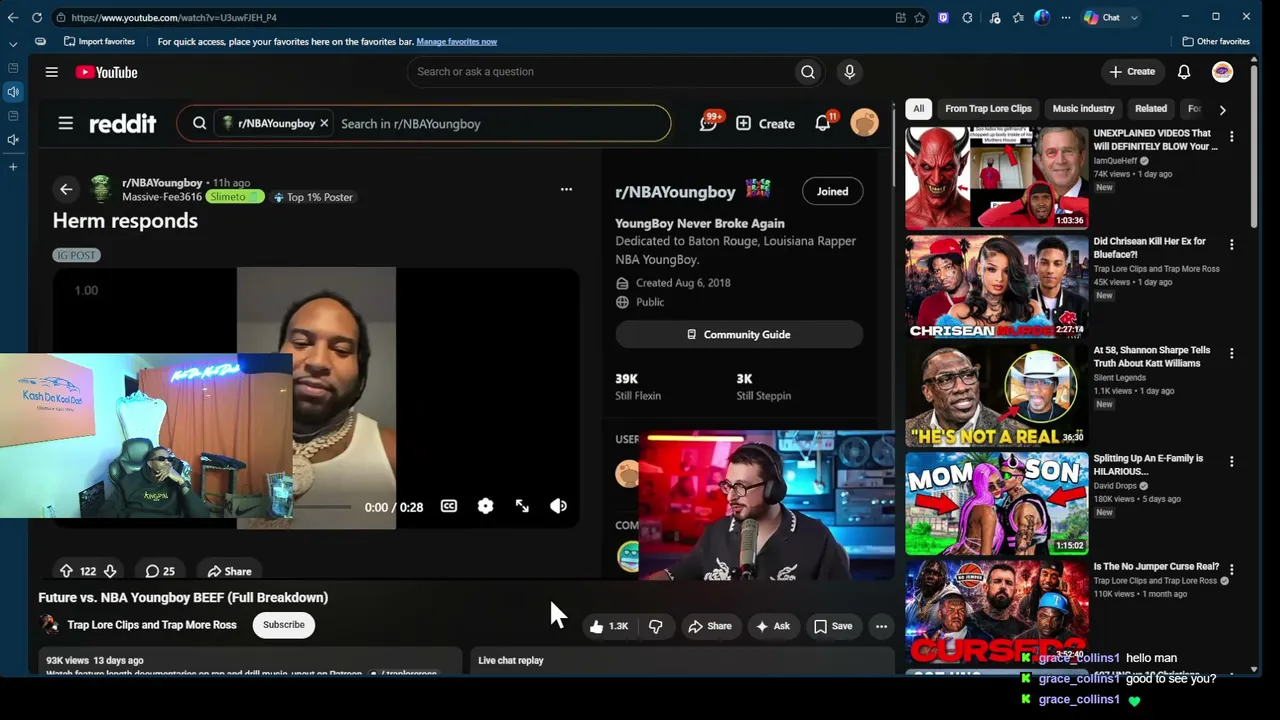The height and width of the screenshot is (720, 1280).
Task: Select the From Trap Lore Clips chip
Action: click(988, 109)
